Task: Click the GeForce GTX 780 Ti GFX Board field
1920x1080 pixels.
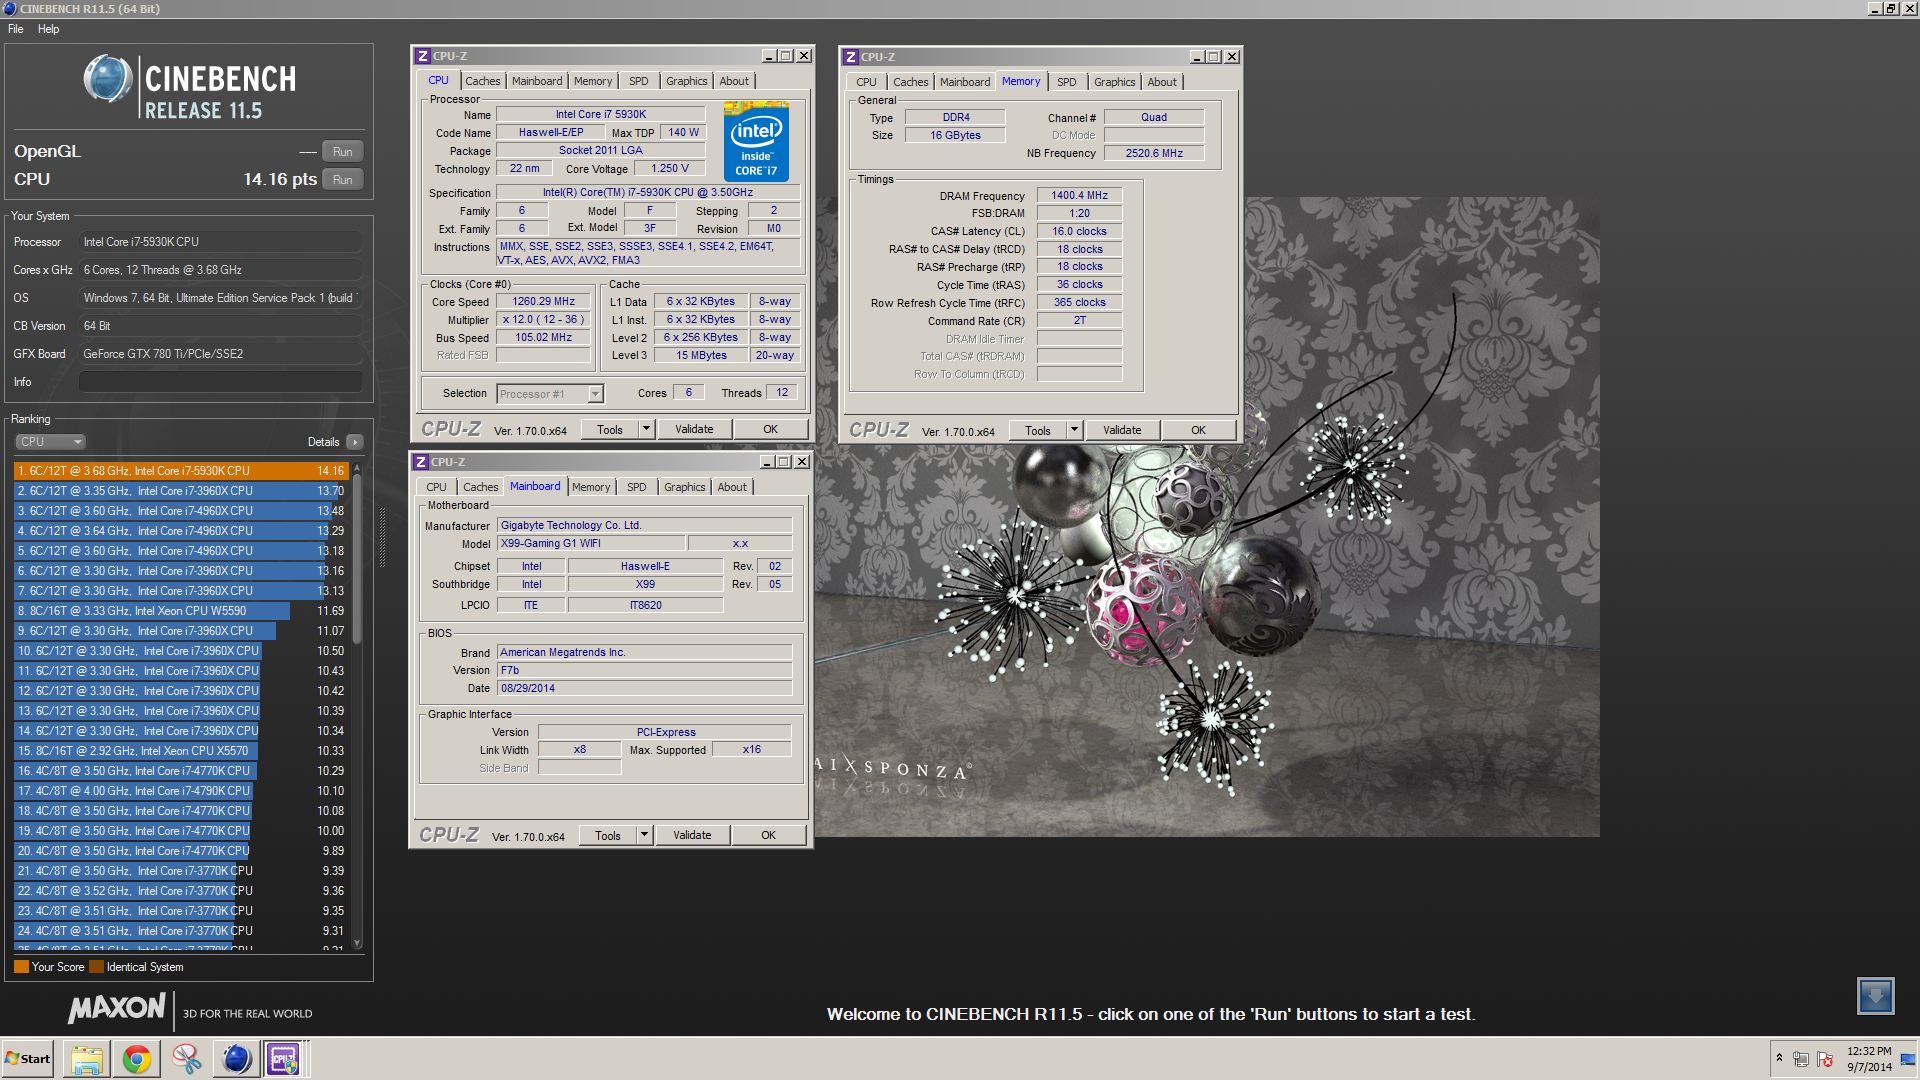Action: click(220, 354)
